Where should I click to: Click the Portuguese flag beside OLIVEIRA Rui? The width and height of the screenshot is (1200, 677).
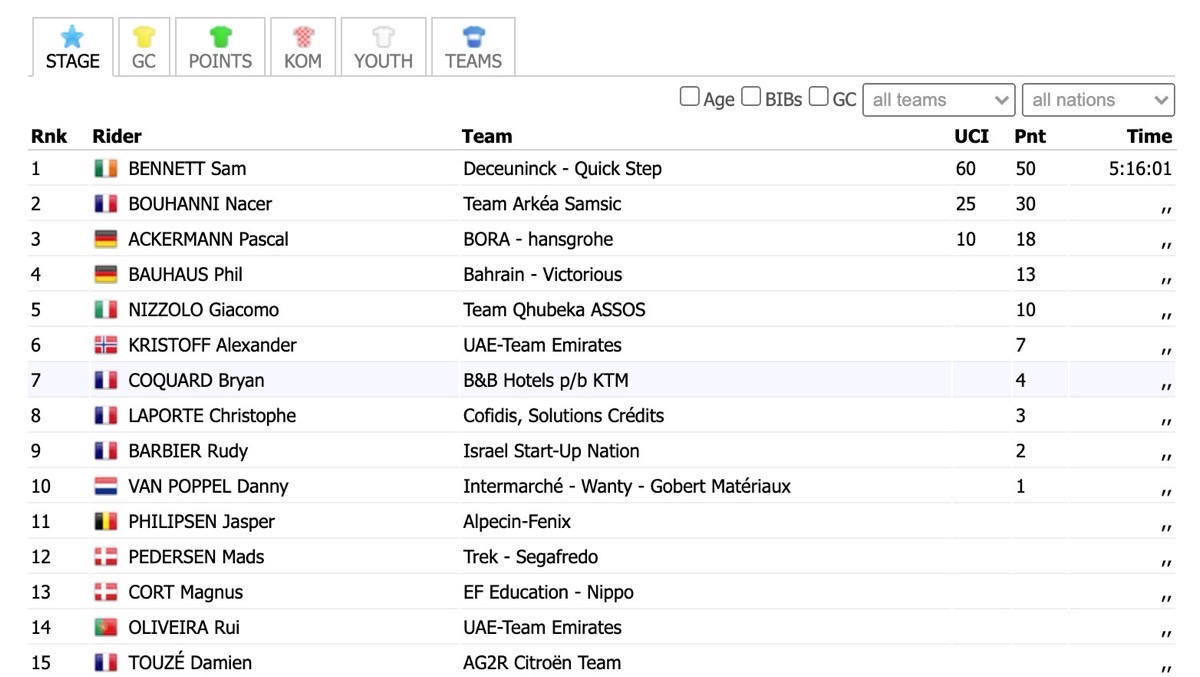coord(106,628)
